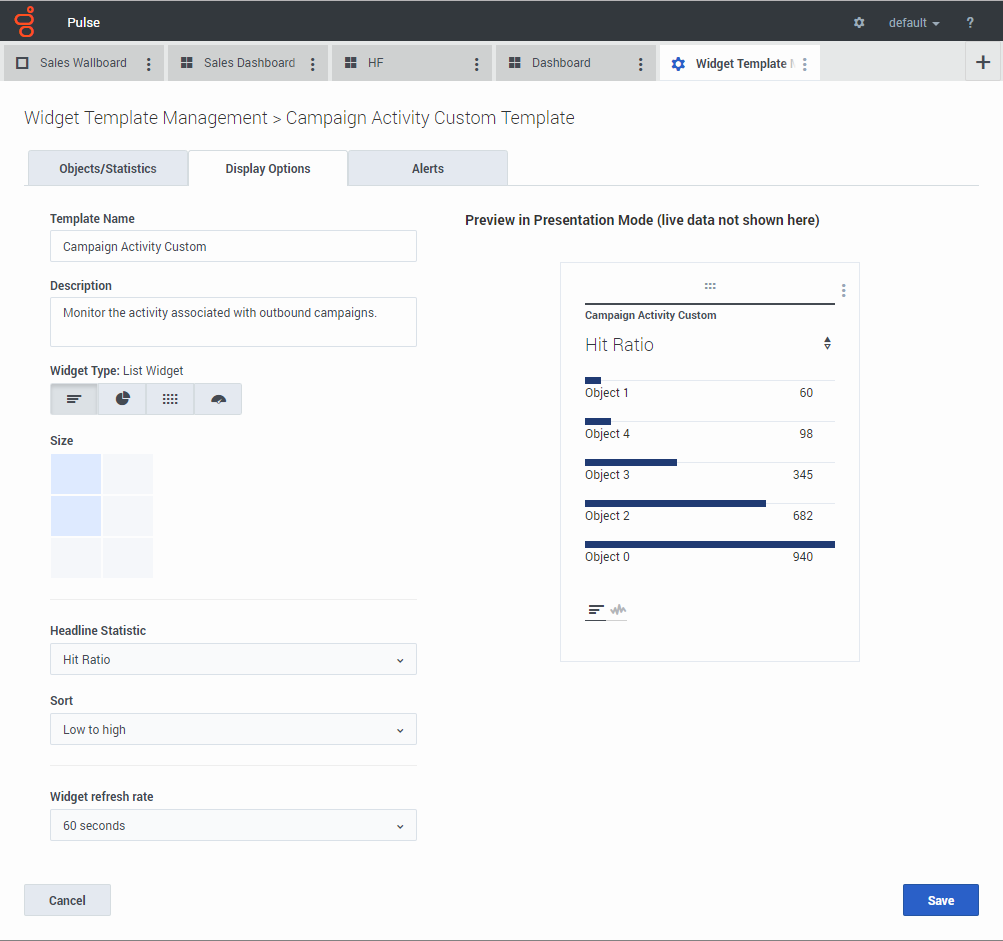Switch preview to bar list view
Image resolution: width=1003 pixels, height=941 pixels.
(x=596, y=610)
